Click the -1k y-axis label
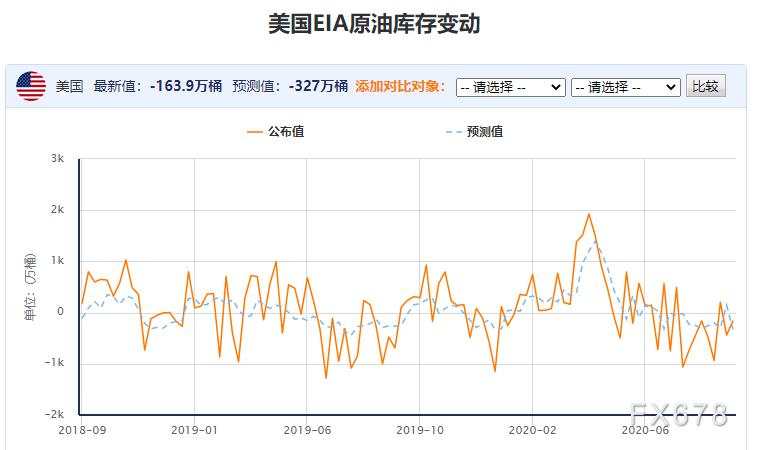Viewport: 758px width, 450px height. [54, 363]
